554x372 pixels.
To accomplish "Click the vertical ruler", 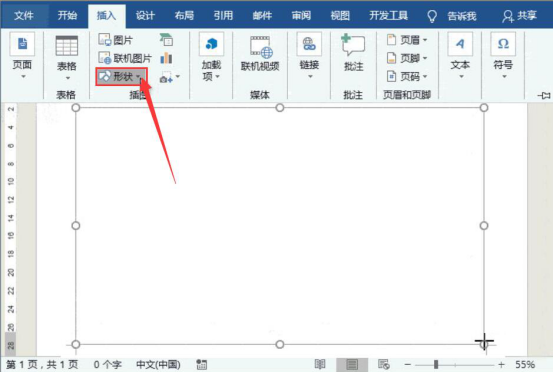I will point(11,230).
